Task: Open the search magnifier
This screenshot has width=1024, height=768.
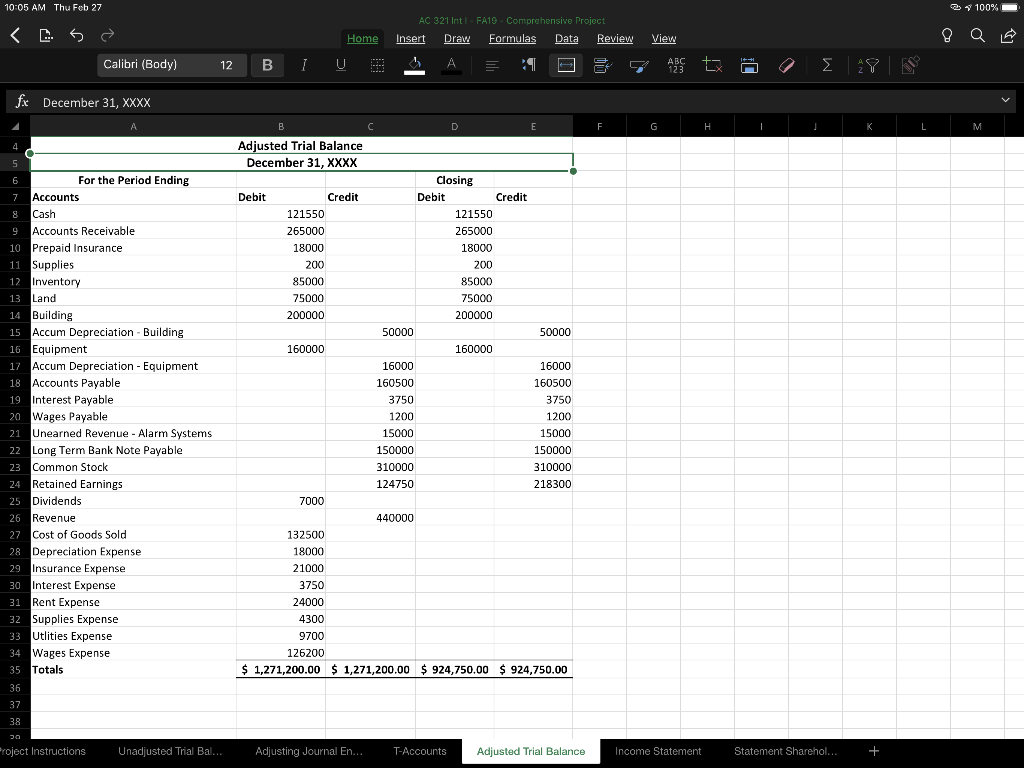Action: [978, 35]
